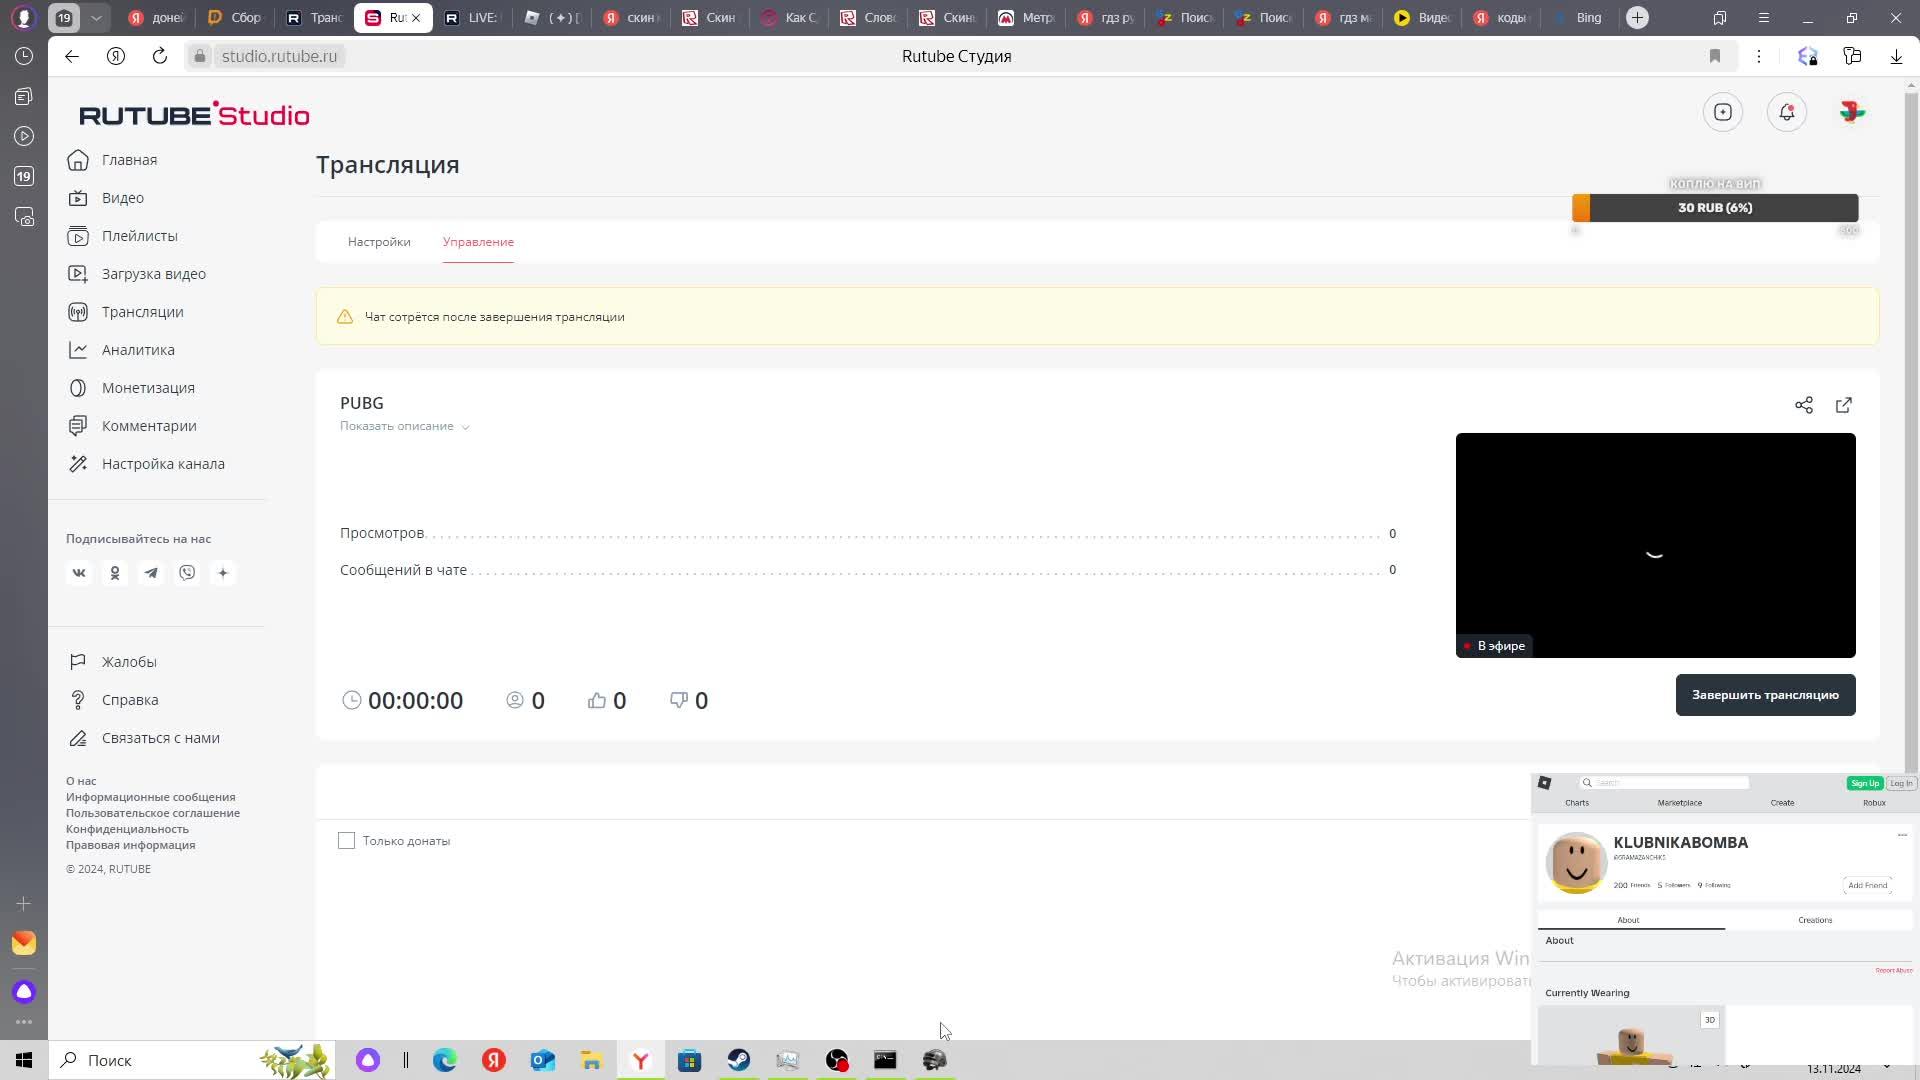Switch to the Настройки tab
This screenshot has height=1080, width=1920.
tap(379, 242)
